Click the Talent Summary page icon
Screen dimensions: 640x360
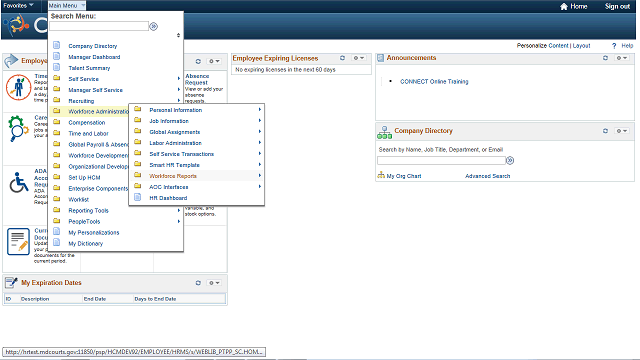(x=57, y=67)
